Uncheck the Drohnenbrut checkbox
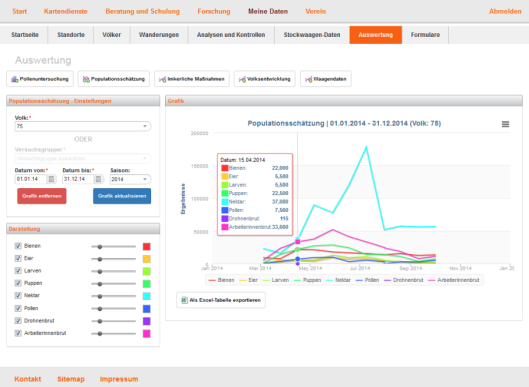This screenshot has width=529, height=387. pyautogui.click(x=18, y=321)
